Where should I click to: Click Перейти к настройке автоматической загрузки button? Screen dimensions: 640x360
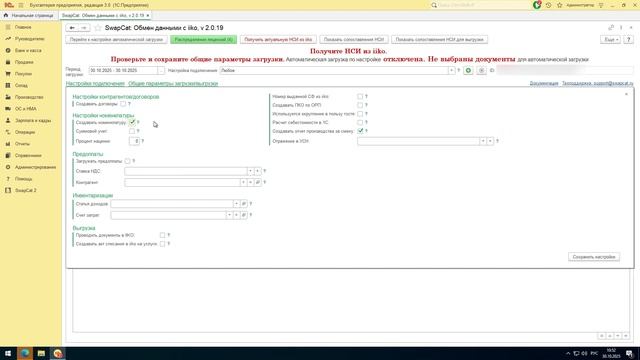pyautogui.click(x=116, y=40)
